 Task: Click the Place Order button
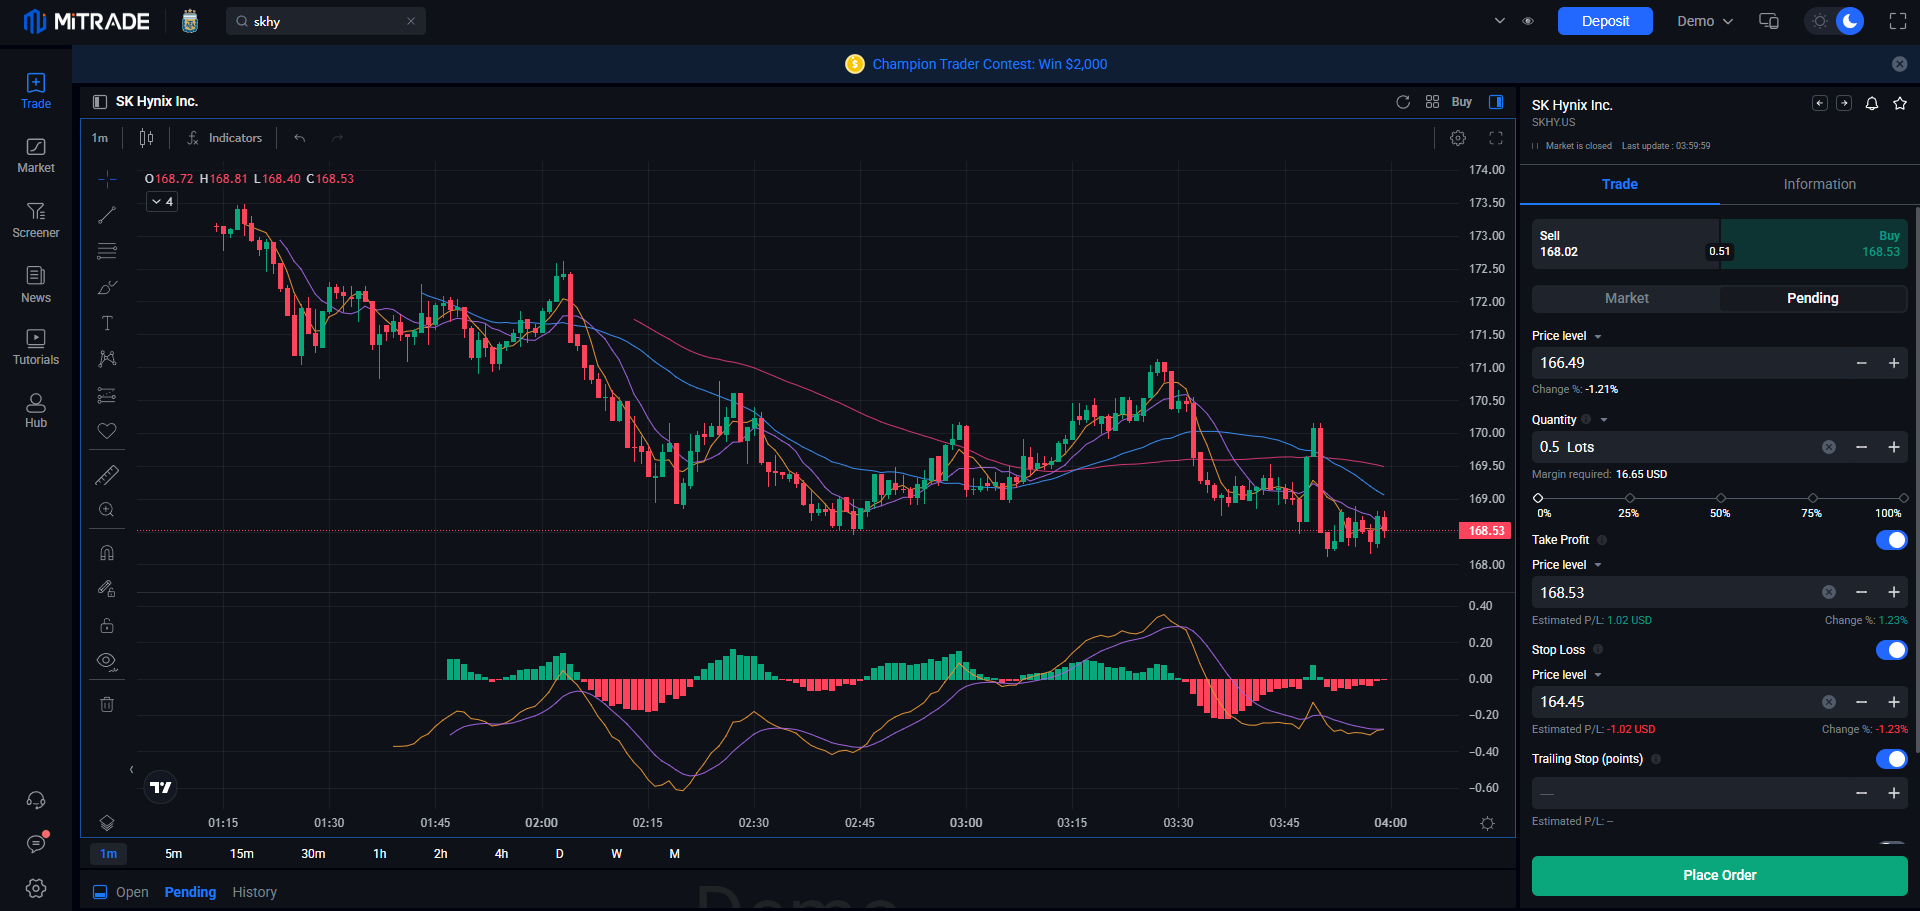(1719, 875)
